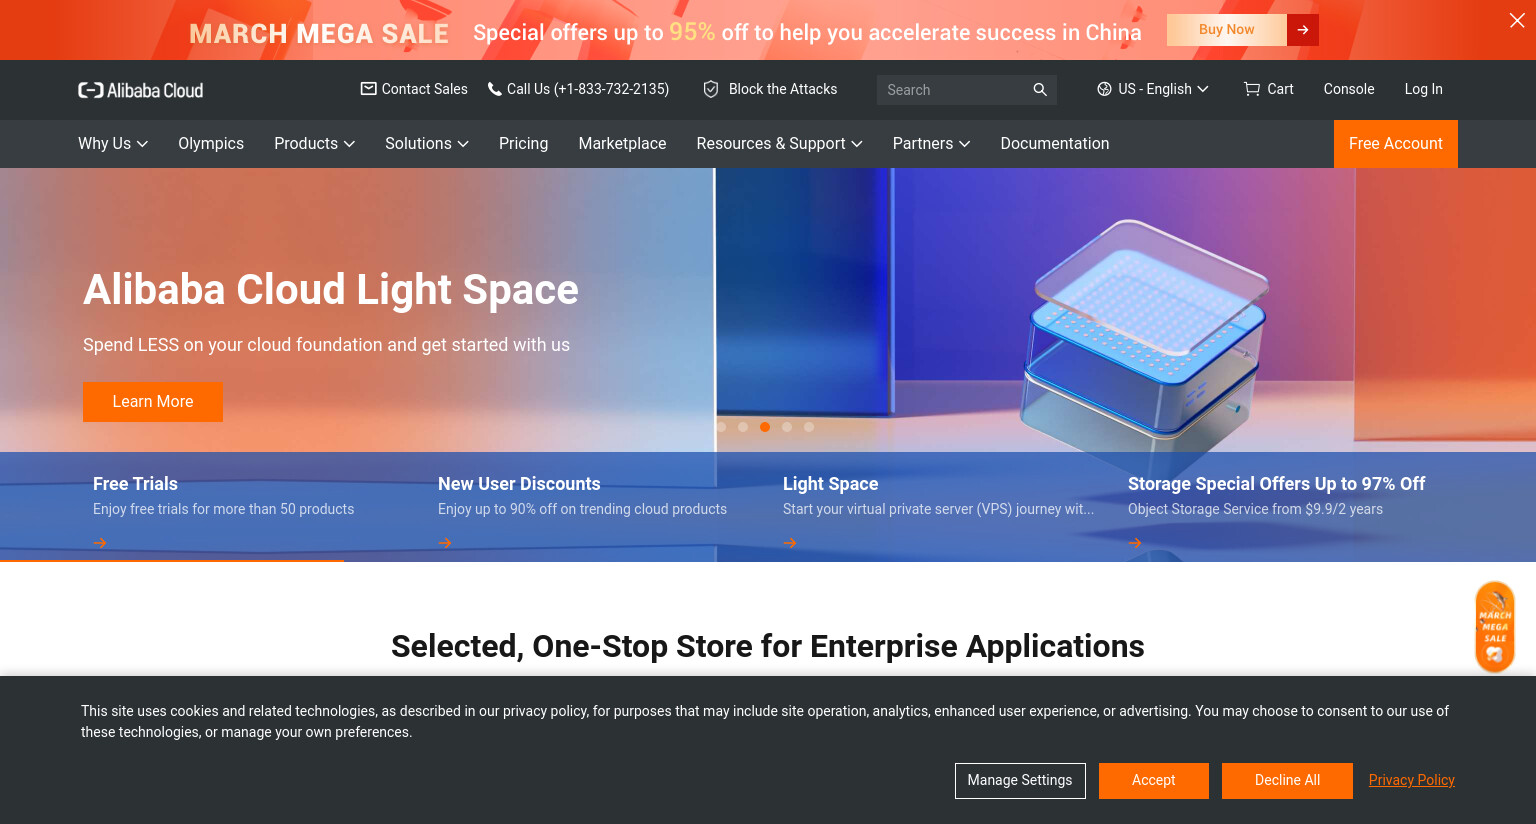
Task: Open the Olympics menu item
Action: (211, 144)
